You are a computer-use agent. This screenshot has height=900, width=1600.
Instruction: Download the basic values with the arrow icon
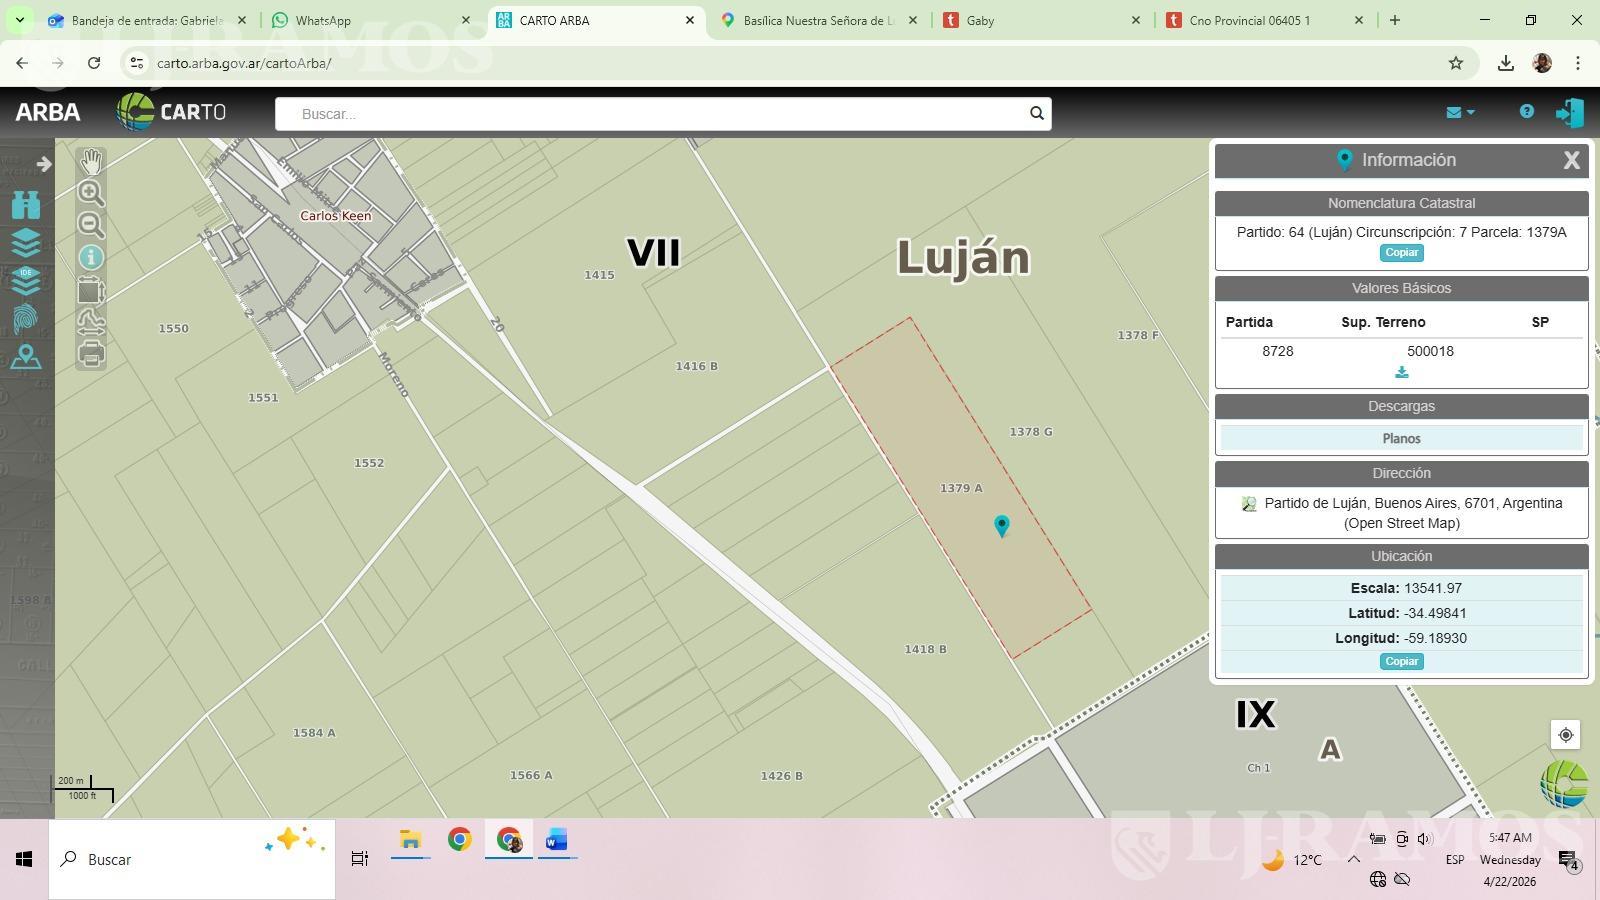pyautogui.click(x=1402, y=372)
